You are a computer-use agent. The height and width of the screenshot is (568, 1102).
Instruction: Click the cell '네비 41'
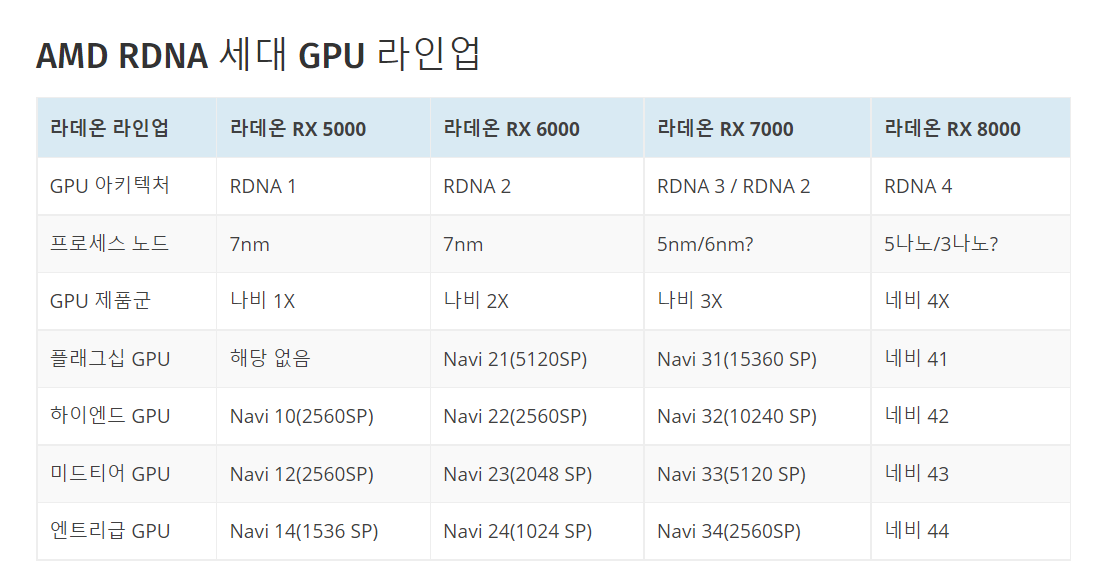coord(971,359)
